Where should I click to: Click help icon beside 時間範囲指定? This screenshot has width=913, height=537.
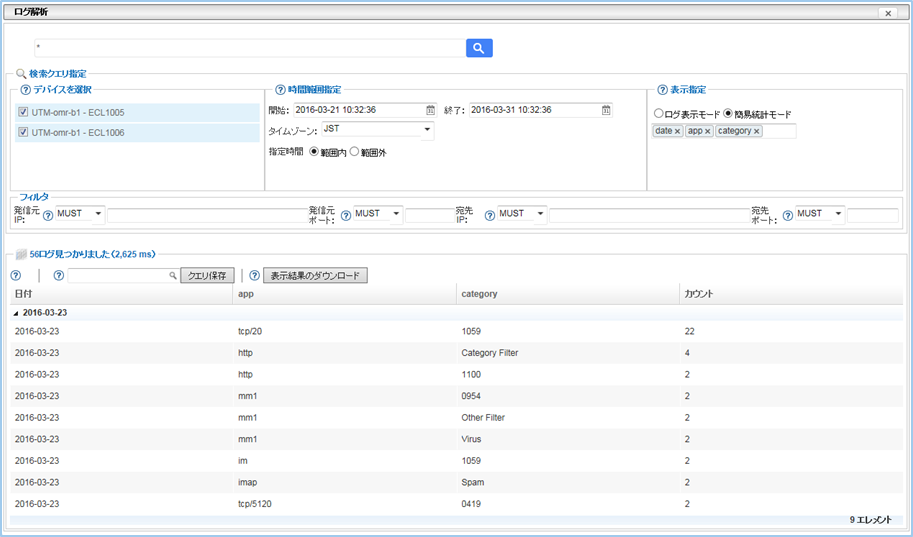(x=281, y=90)
